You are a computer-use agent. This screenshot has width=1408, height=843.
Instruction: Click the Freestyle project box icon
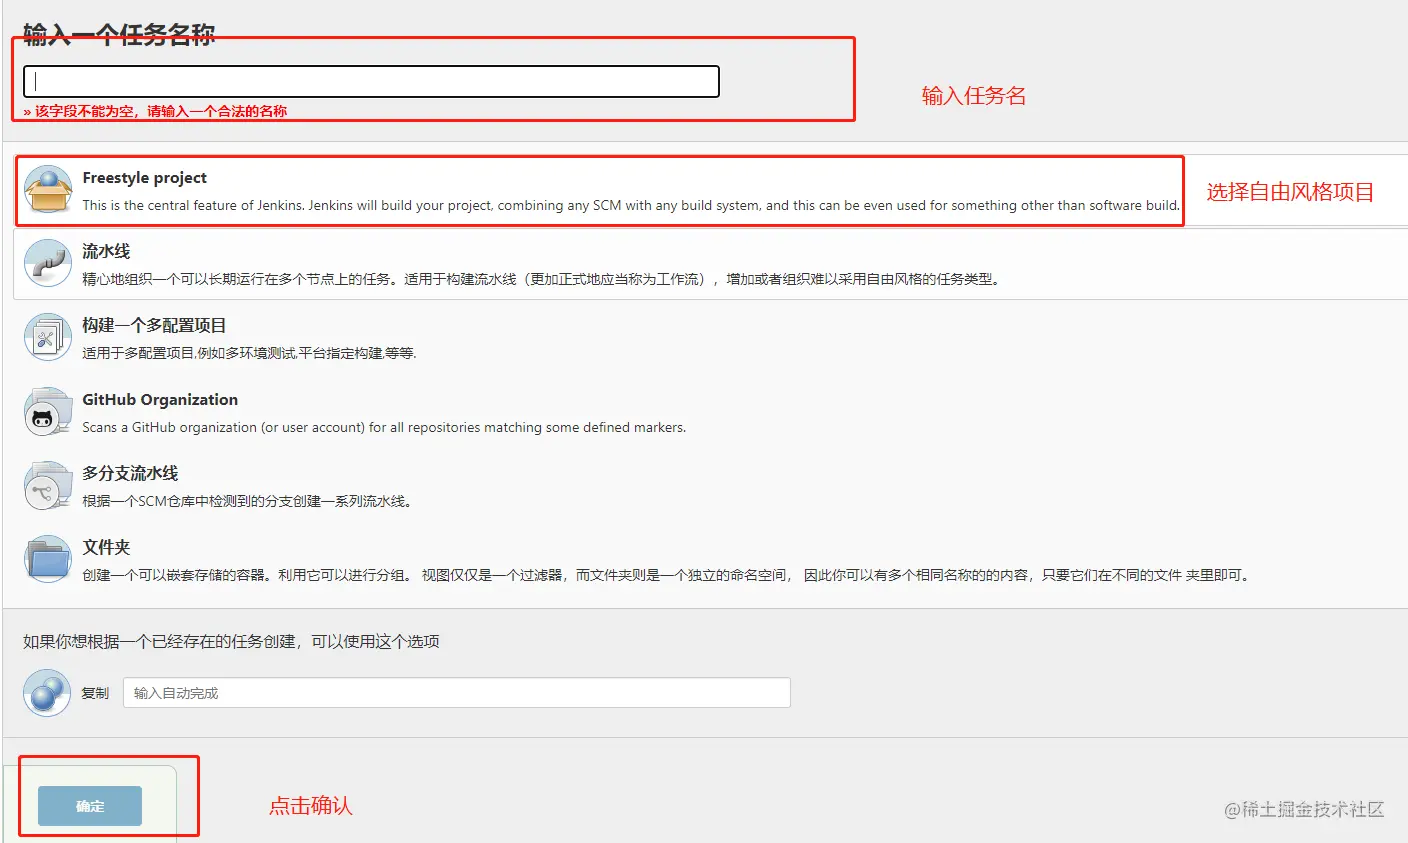(48, 190)
